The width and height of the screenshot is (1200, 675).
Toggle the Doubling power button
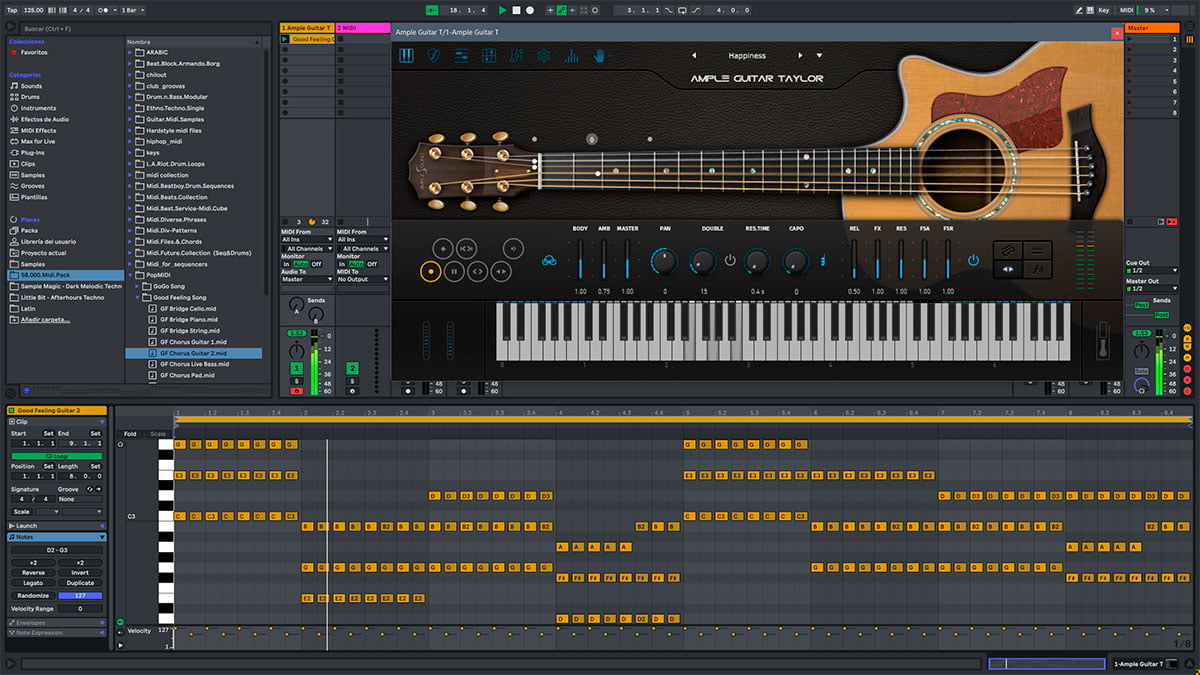pos(730,260)
